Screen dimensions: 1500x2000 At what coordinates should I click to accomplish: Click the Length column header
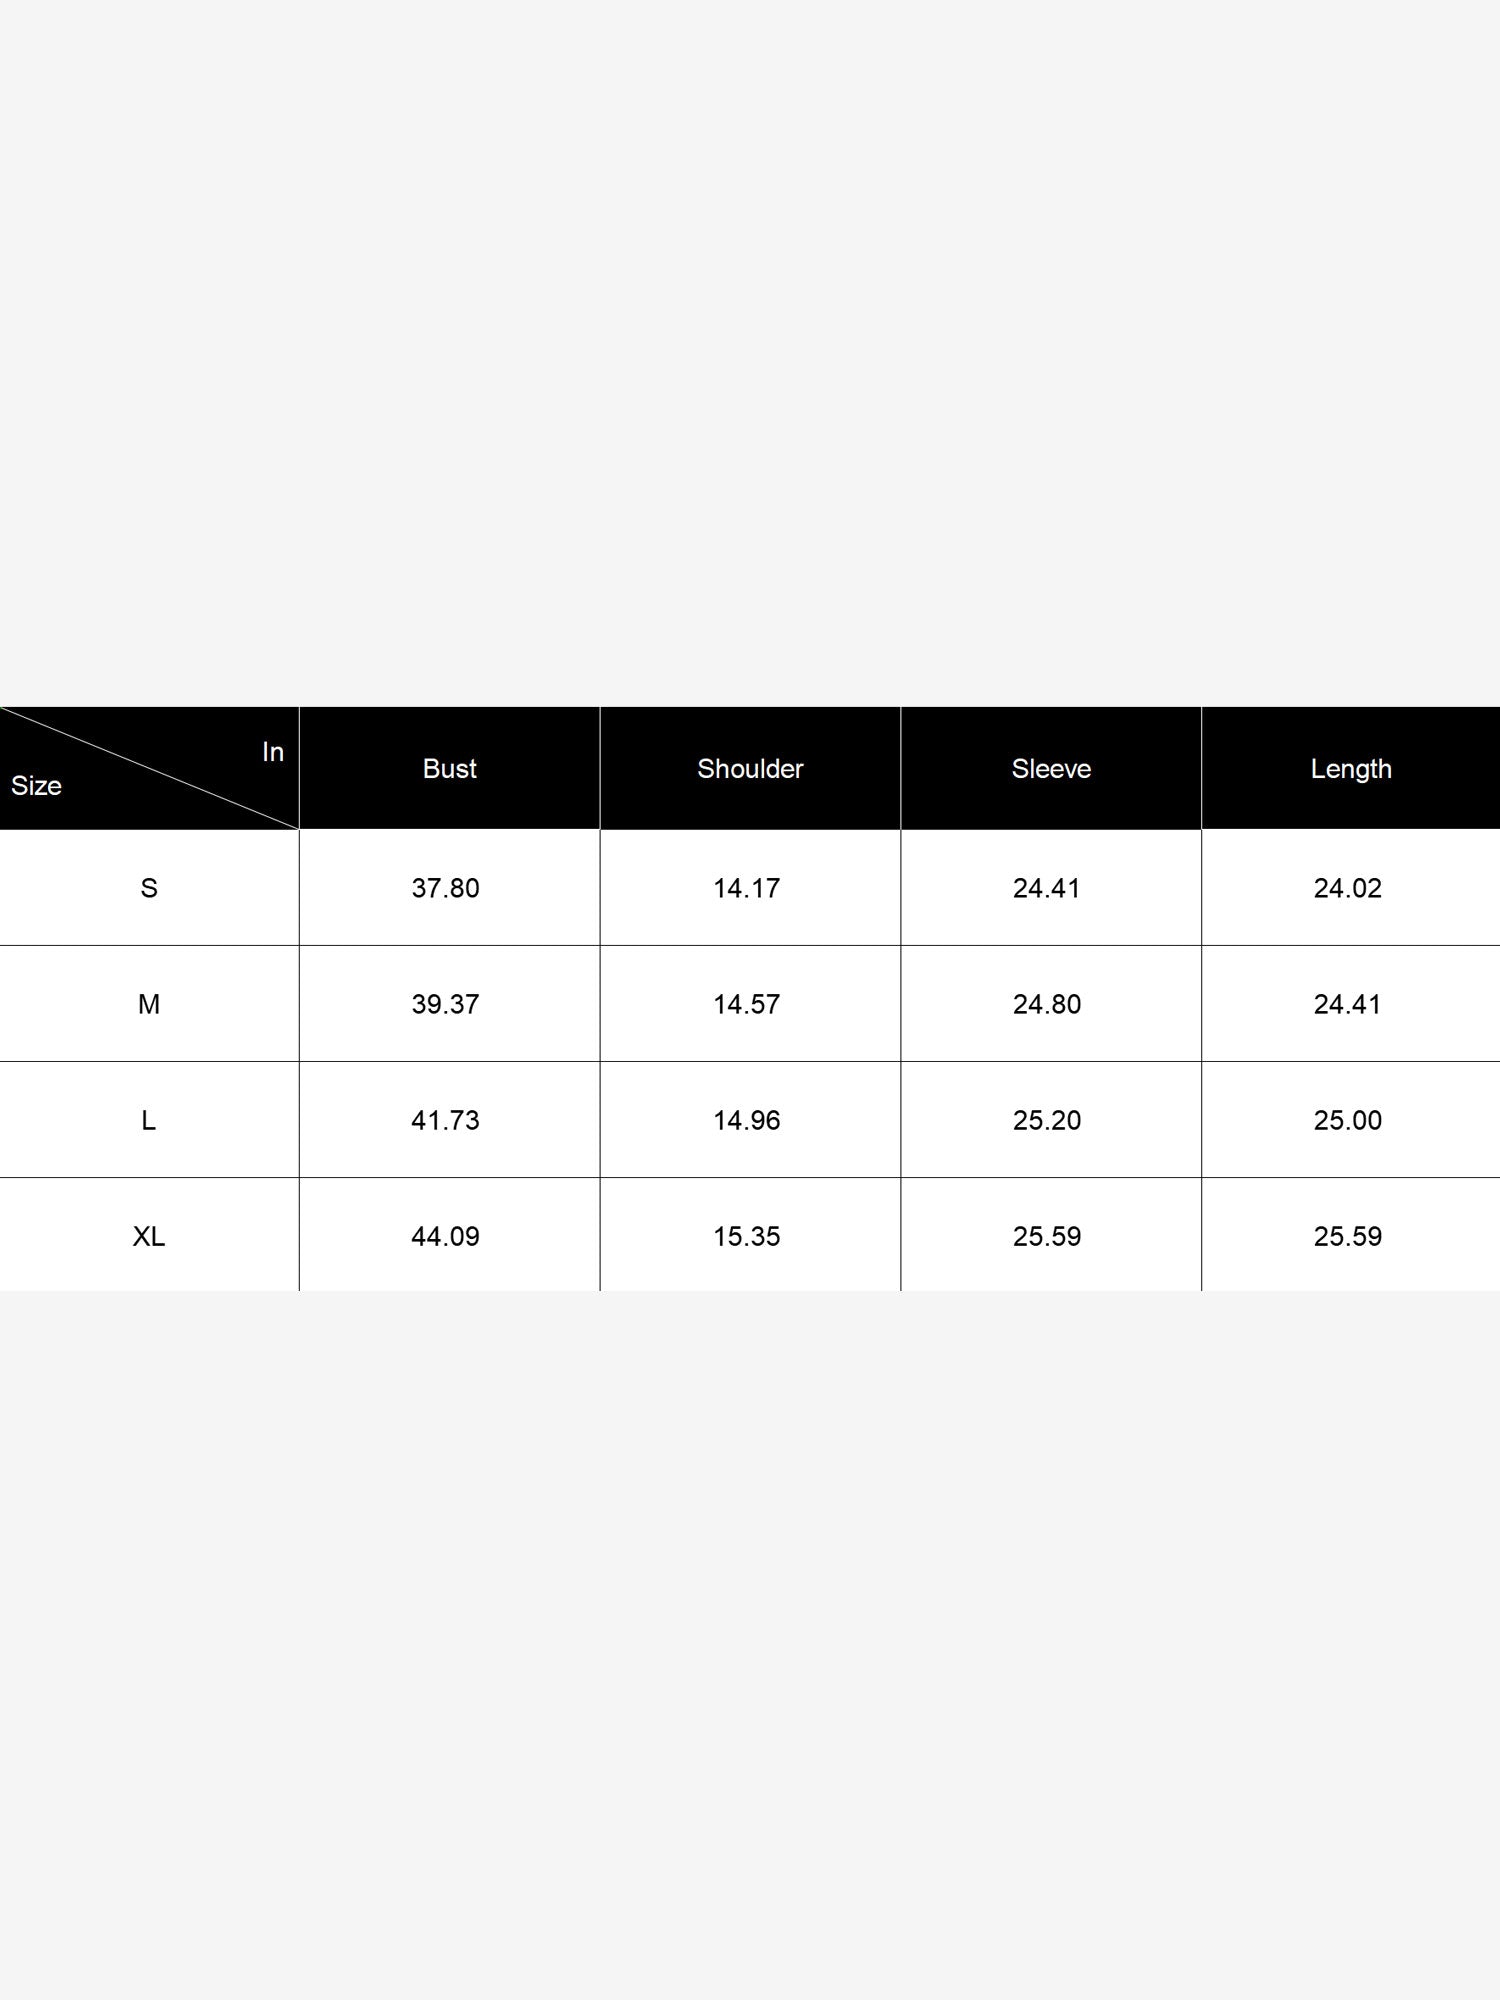tap(1351, 770)
